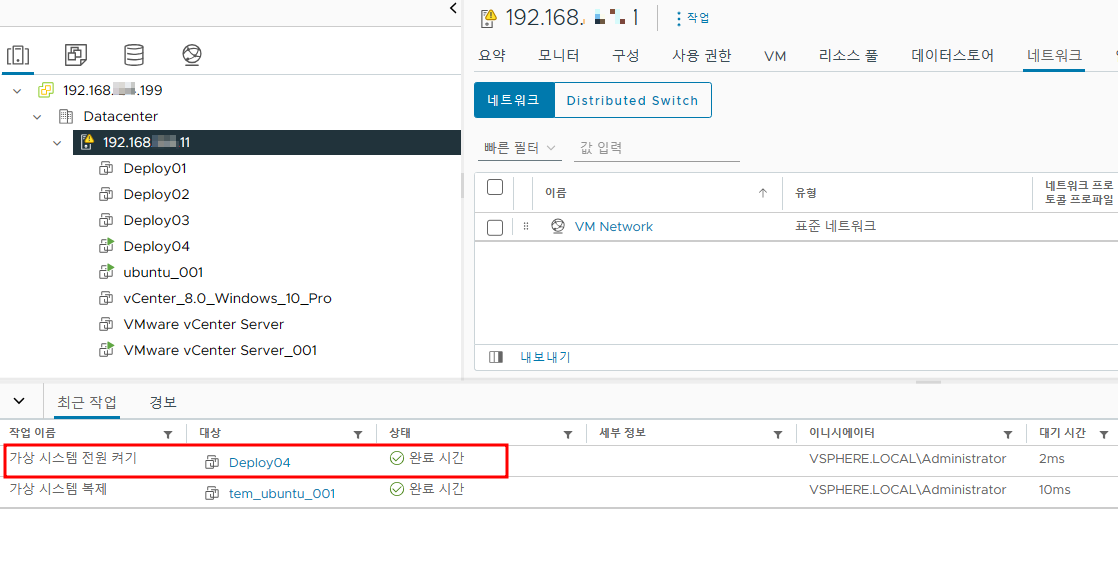Viewport: 1118px width, 569px height.
Task: Open the 요약 tab
Action: 492,56
